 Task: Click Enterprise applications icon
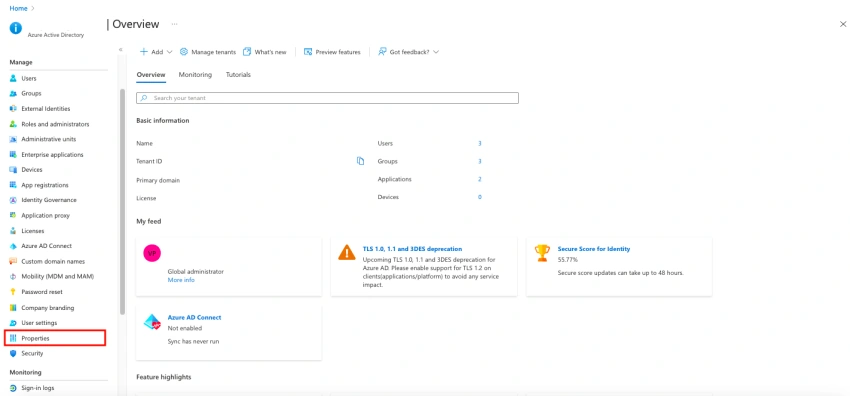[x=14, y=154]
